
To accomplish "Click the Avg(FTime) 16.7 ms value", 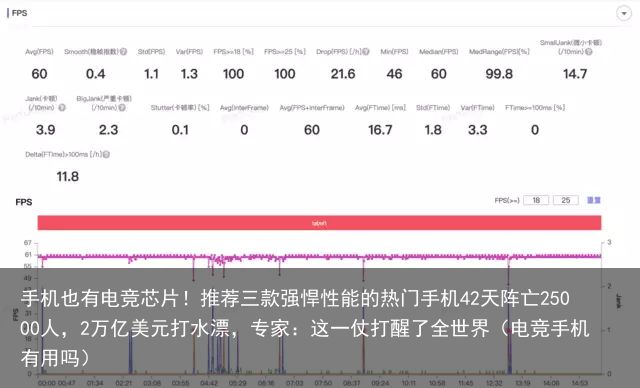I will pyautogui.click(x=380, y=130).
